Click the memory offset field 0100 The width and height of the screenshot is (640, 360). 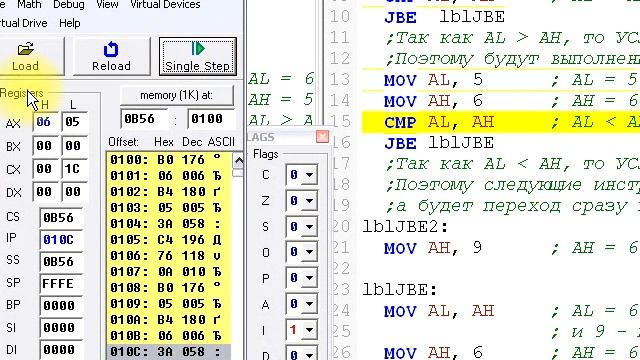(211, 119)
